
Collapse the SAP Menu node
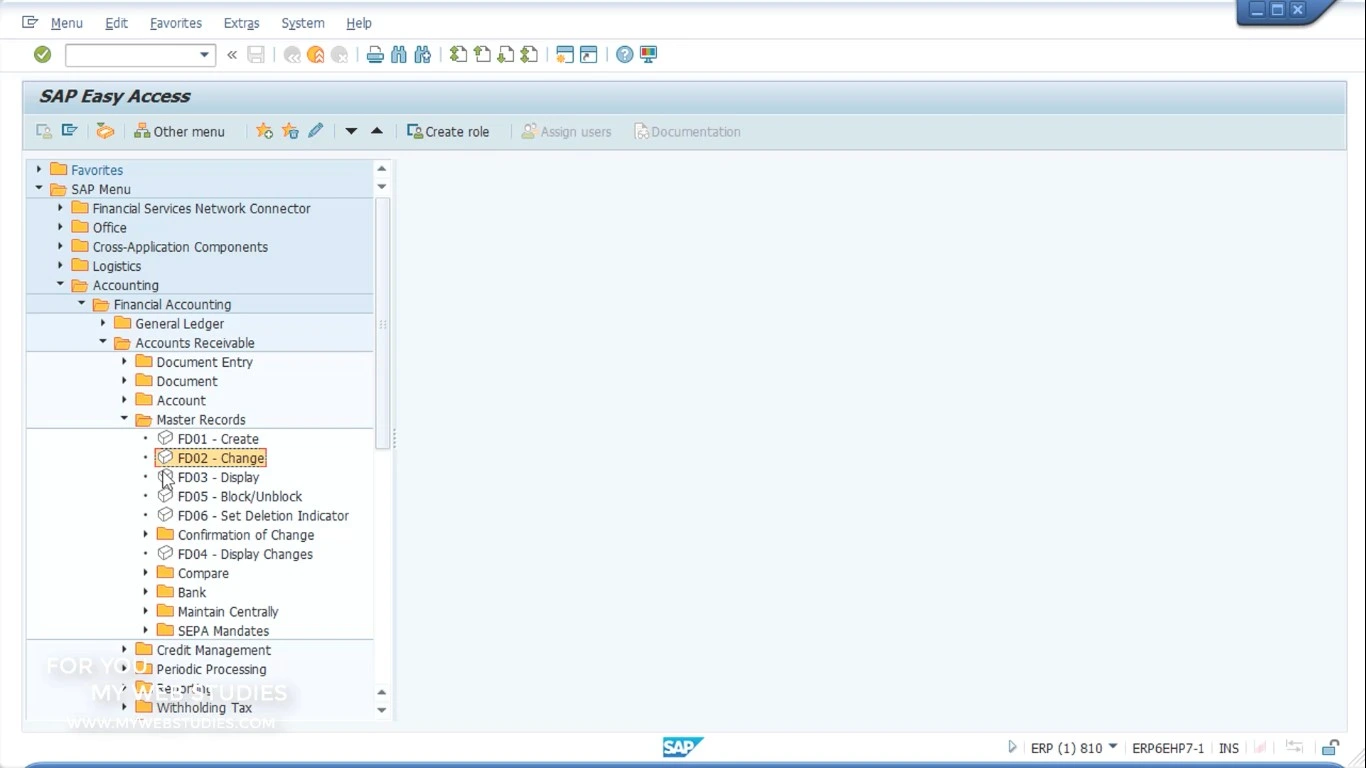[x=39, y=188]
